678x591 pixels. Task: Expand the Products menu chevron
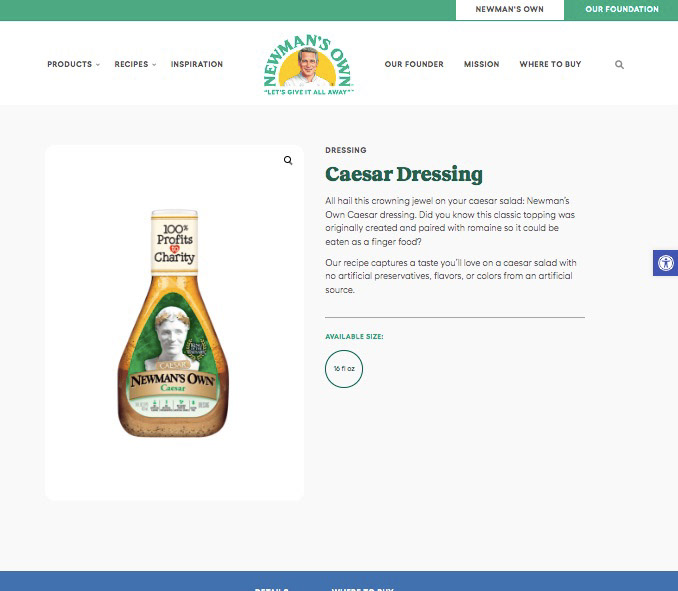coord(98,65)
